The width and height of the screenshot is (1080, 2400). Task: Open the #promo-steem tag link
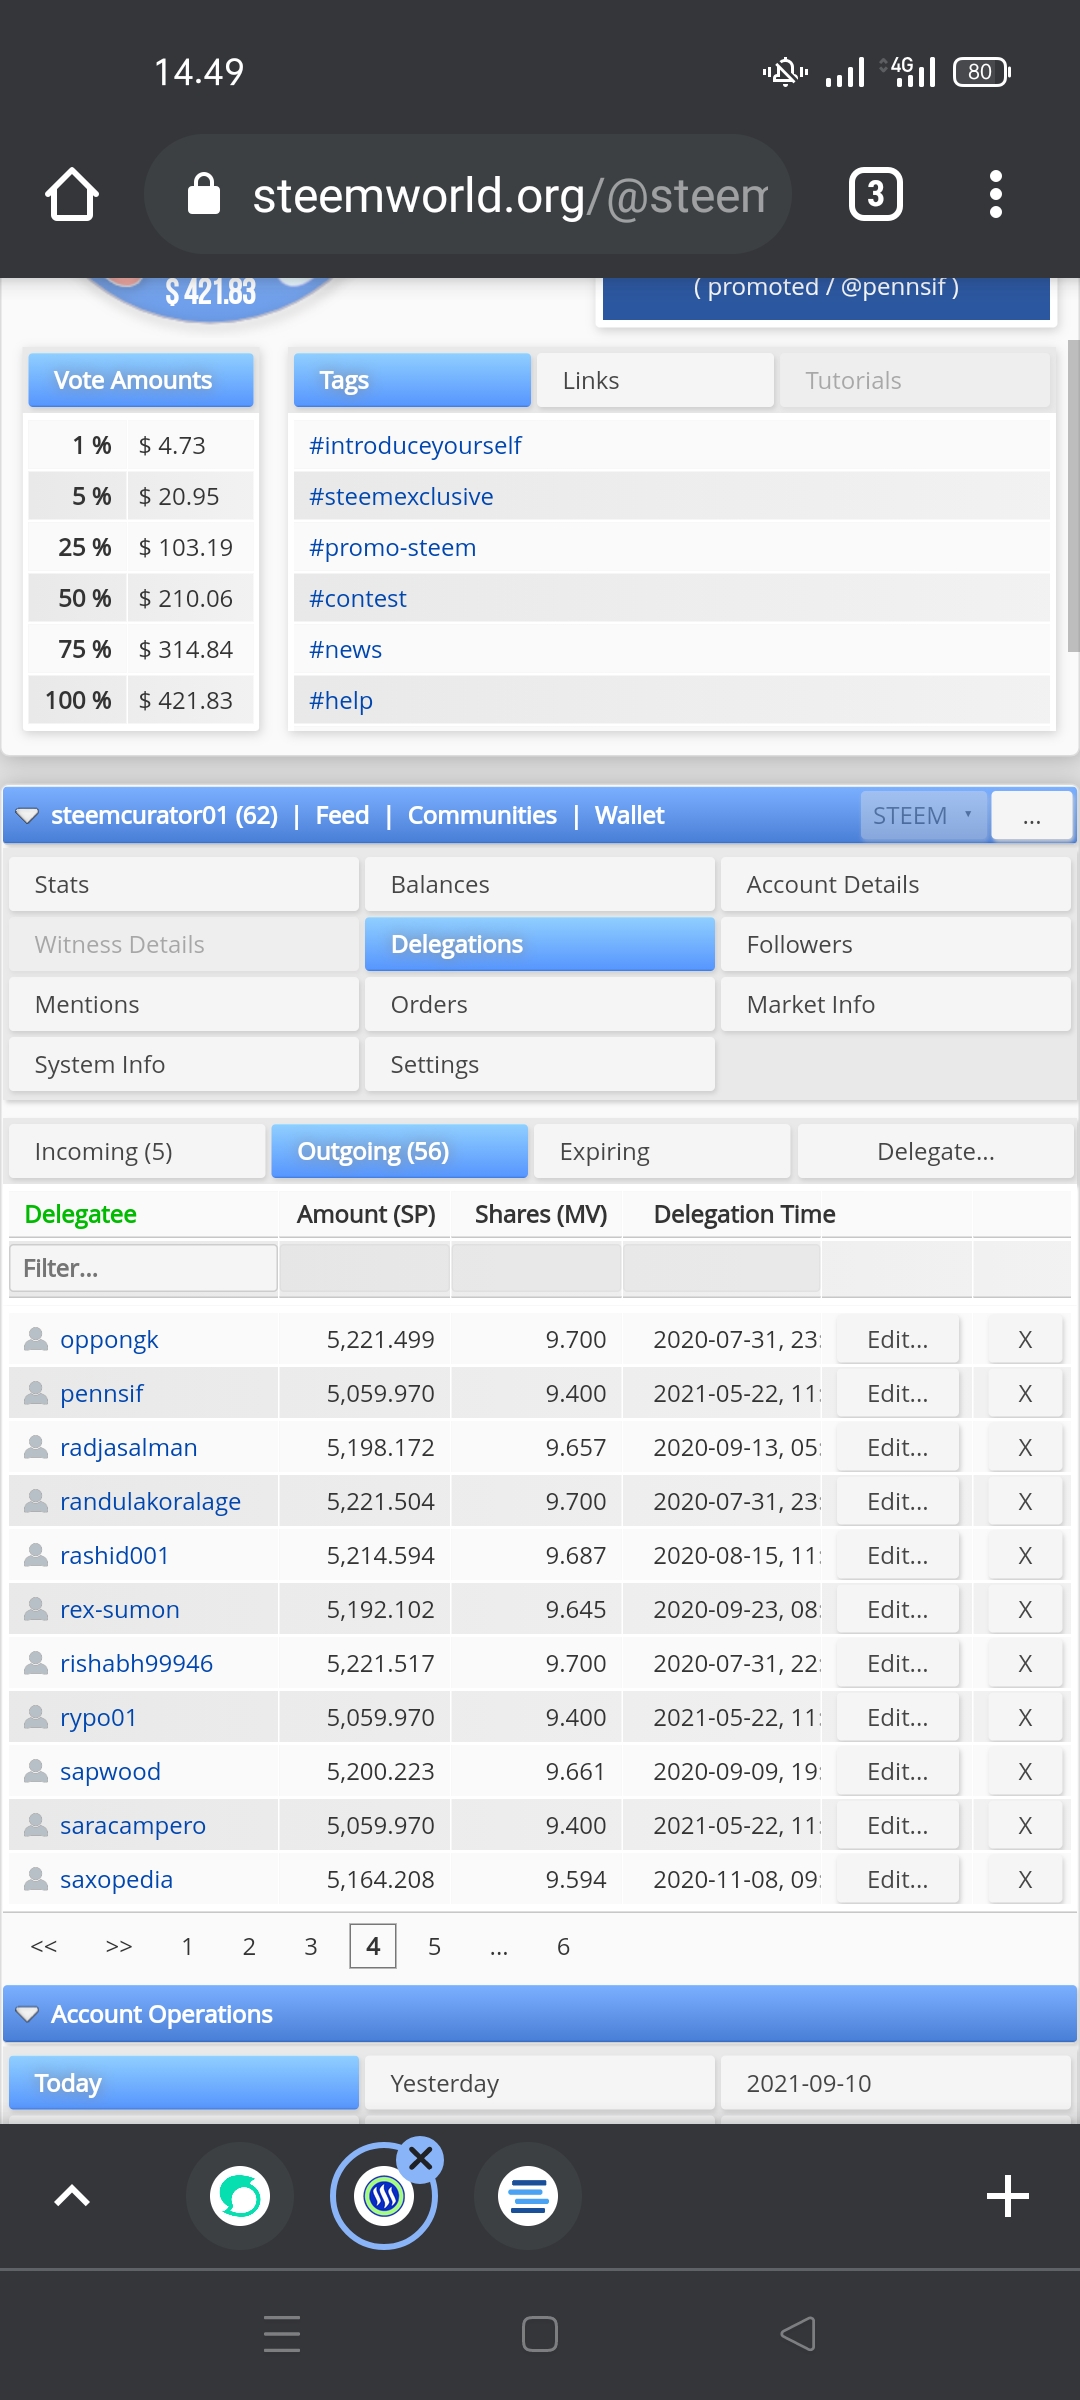click(x=392, y=547)
